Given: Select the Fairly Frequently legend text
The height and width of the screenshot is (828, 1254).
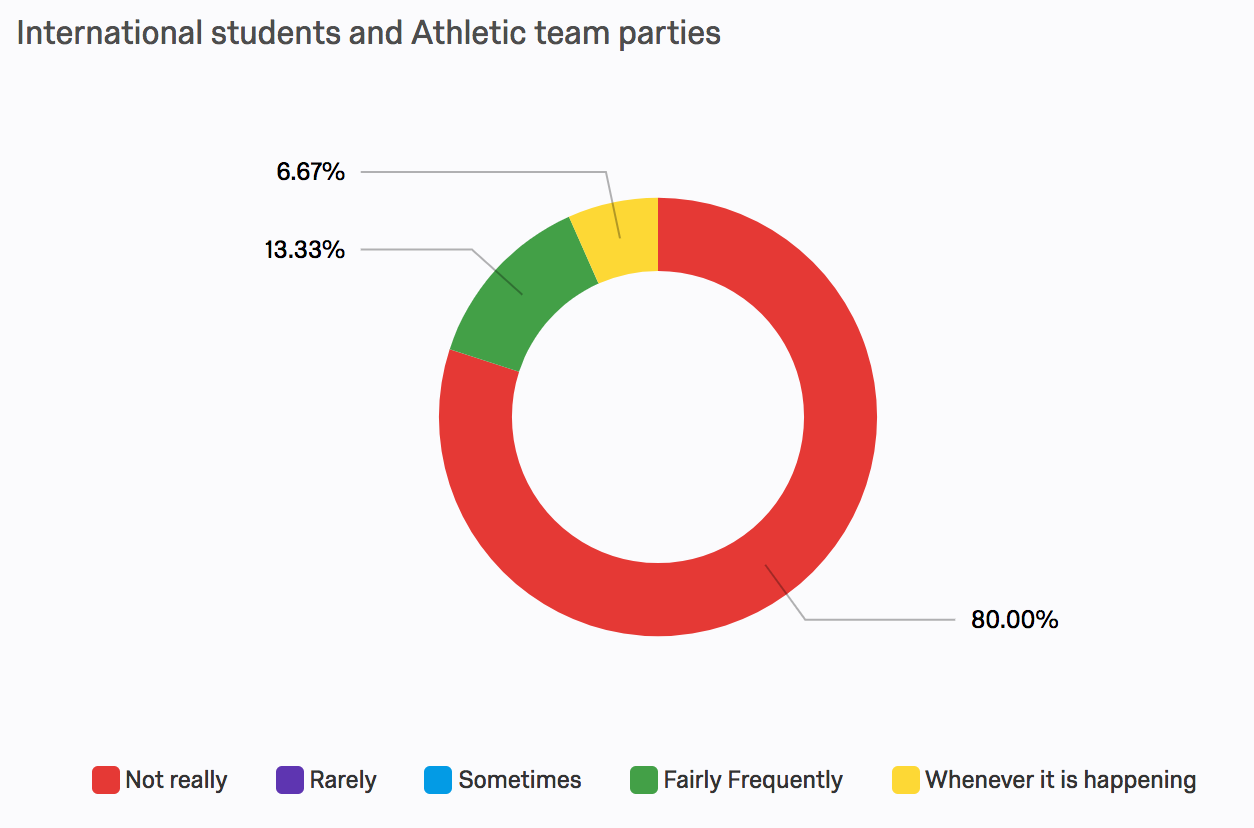Looking at the screenshot, I should point(753,780).
